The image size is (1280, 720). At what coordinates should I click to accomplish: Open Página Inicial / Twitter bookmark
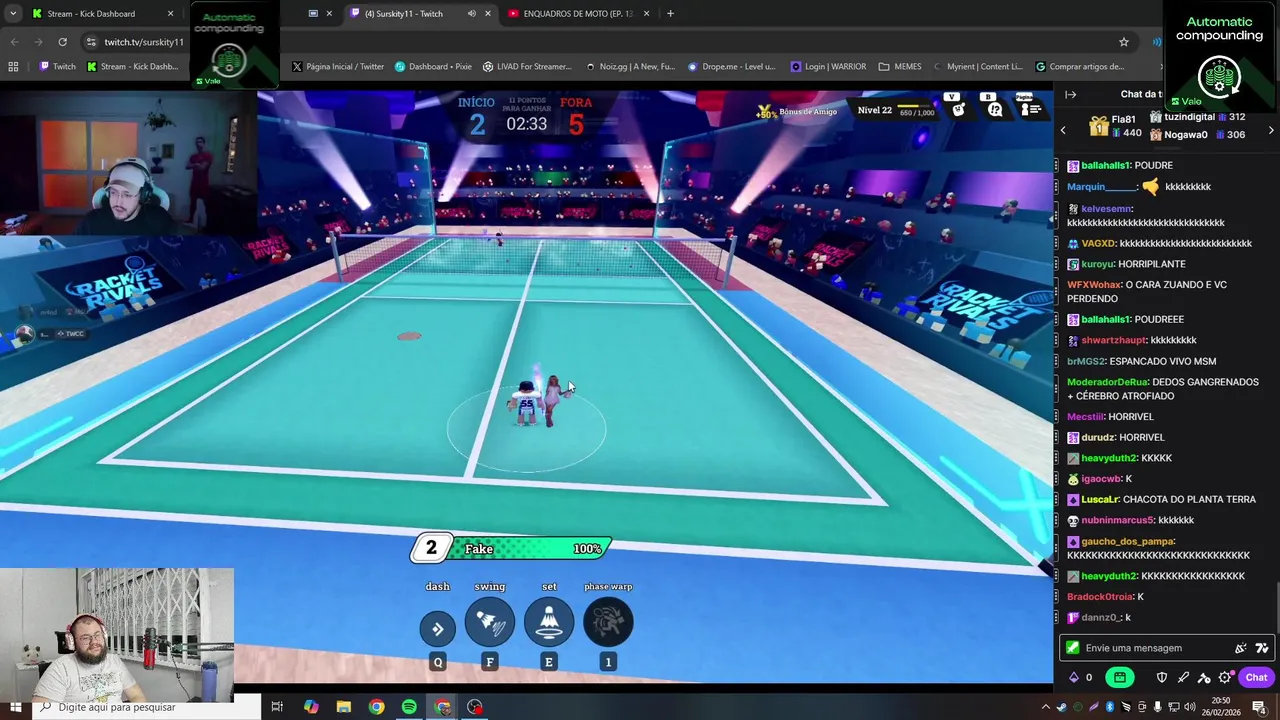tap(338, 67)
